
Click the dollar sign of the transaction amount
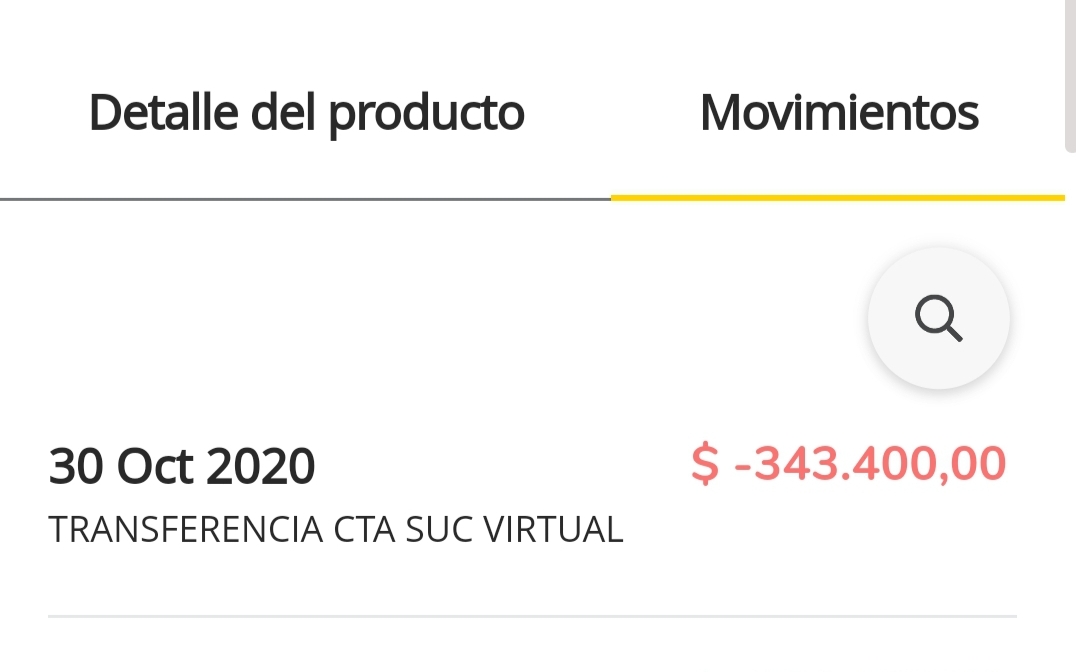[705, 465]
